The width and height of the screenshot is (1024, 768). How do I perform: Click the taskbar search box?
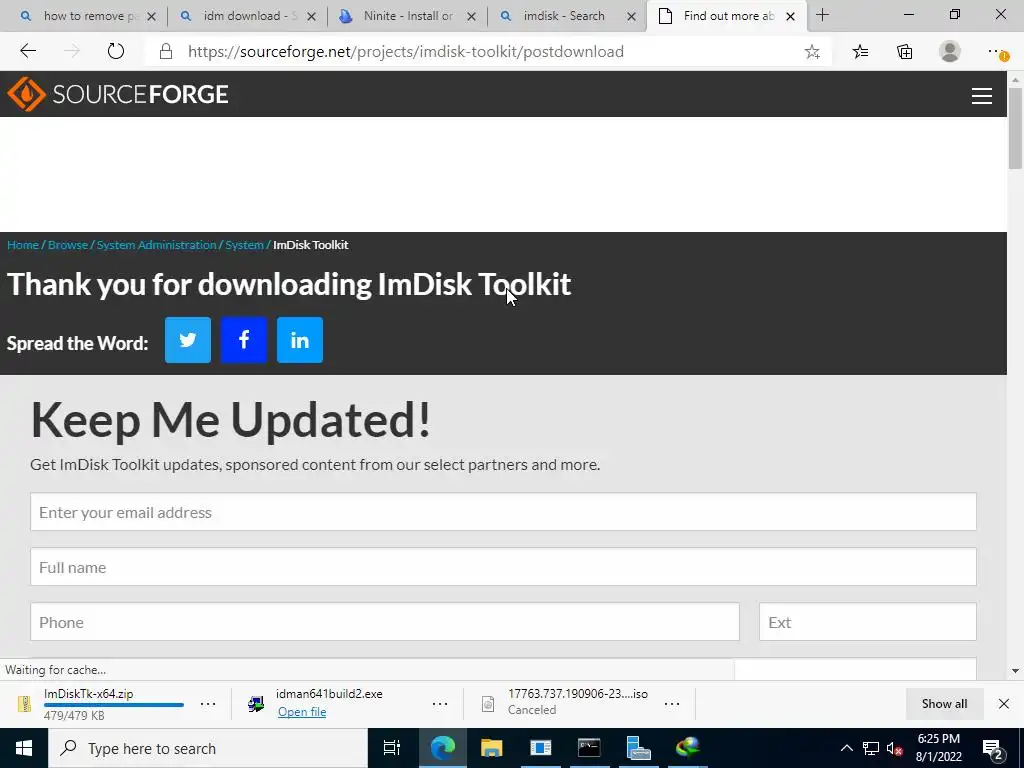[x=208, y=748]
